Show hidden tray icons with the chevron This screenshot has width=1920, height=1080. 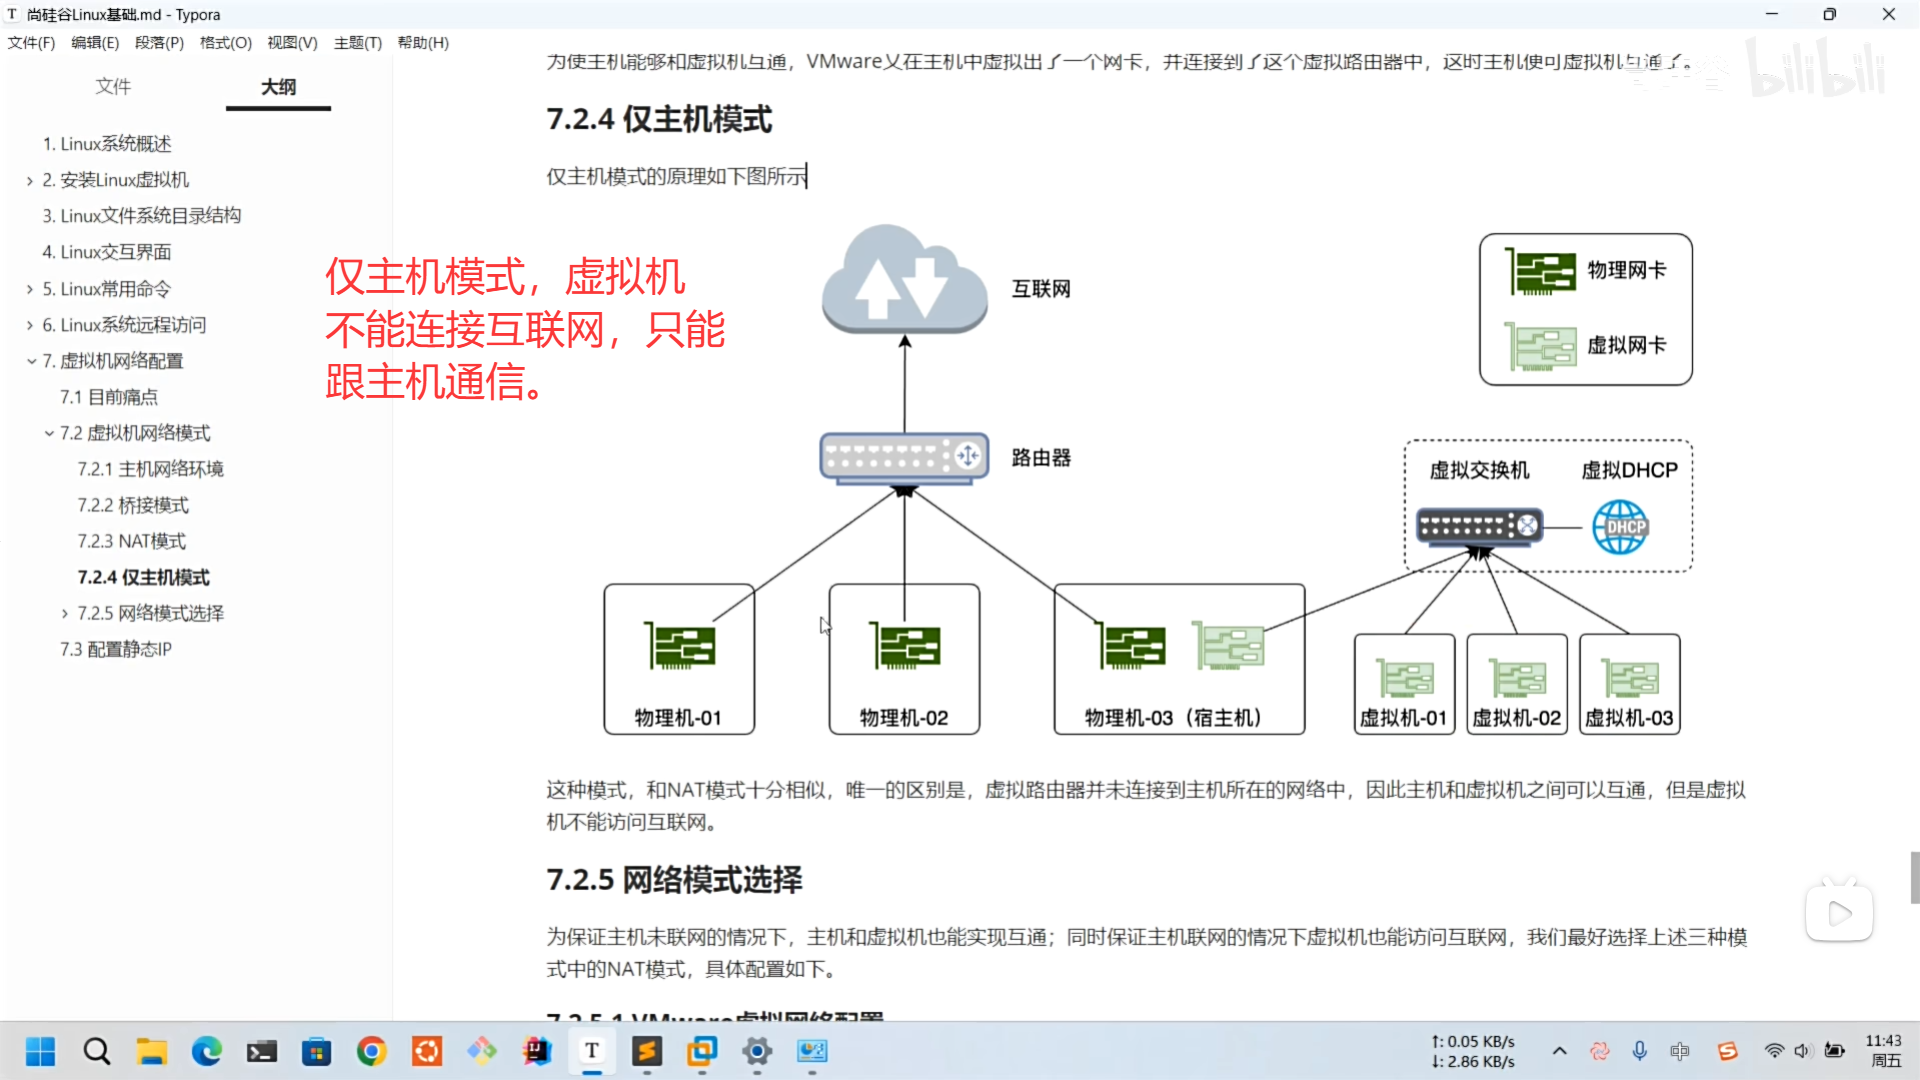(1559, 1051)
